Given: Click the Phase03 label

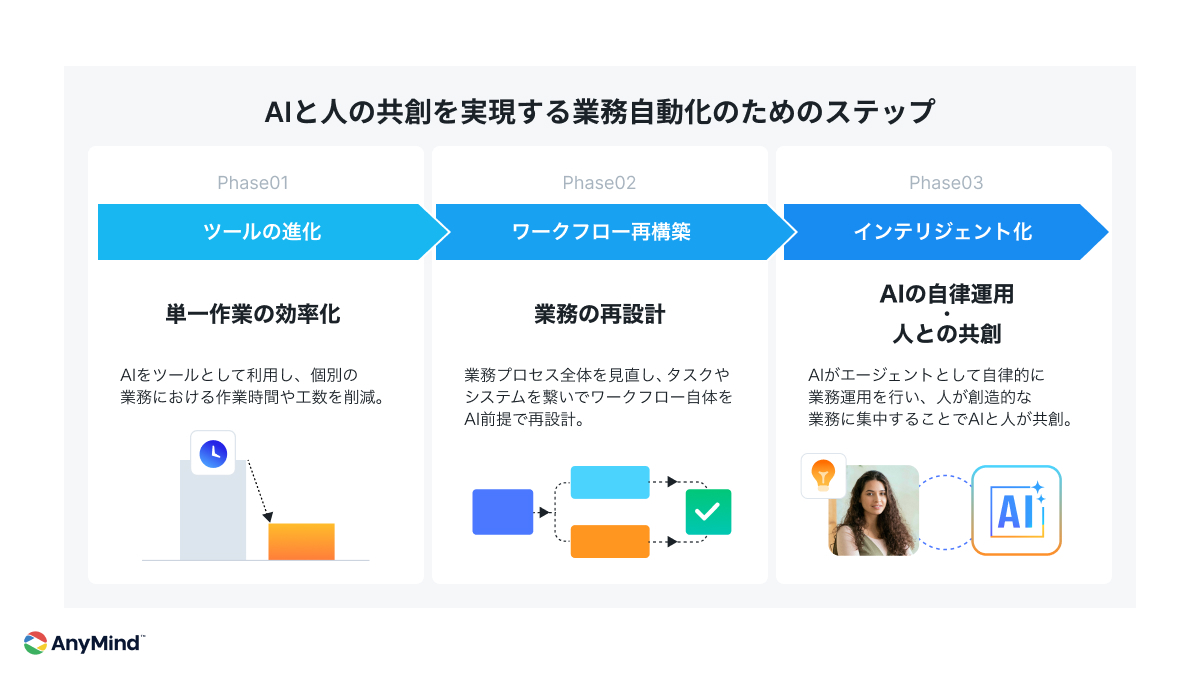Looking at the screenshot, I should (x=946, y=183).
